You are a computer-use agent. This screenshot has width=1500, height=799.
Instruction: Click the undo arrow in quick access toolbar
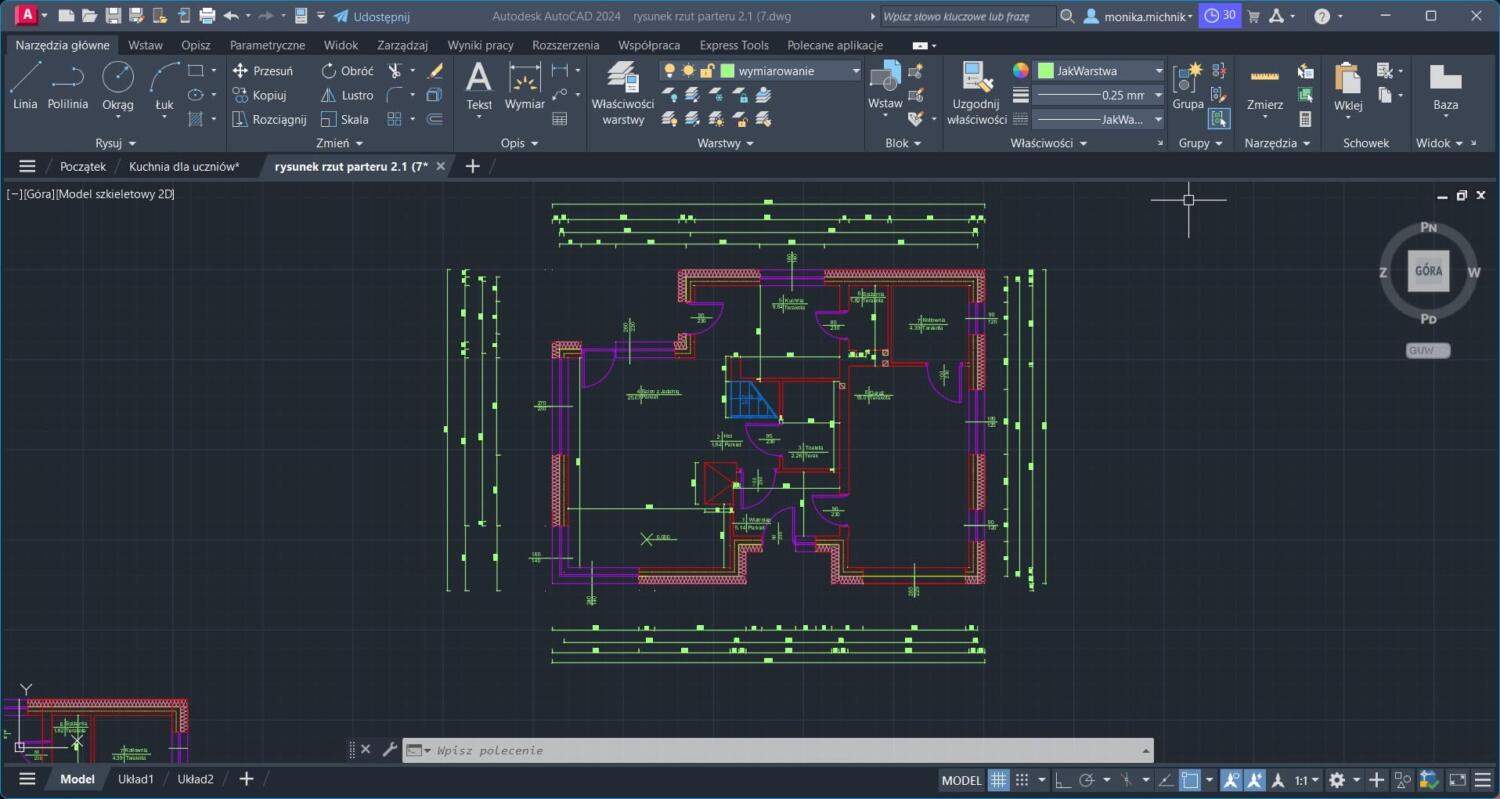231,16
